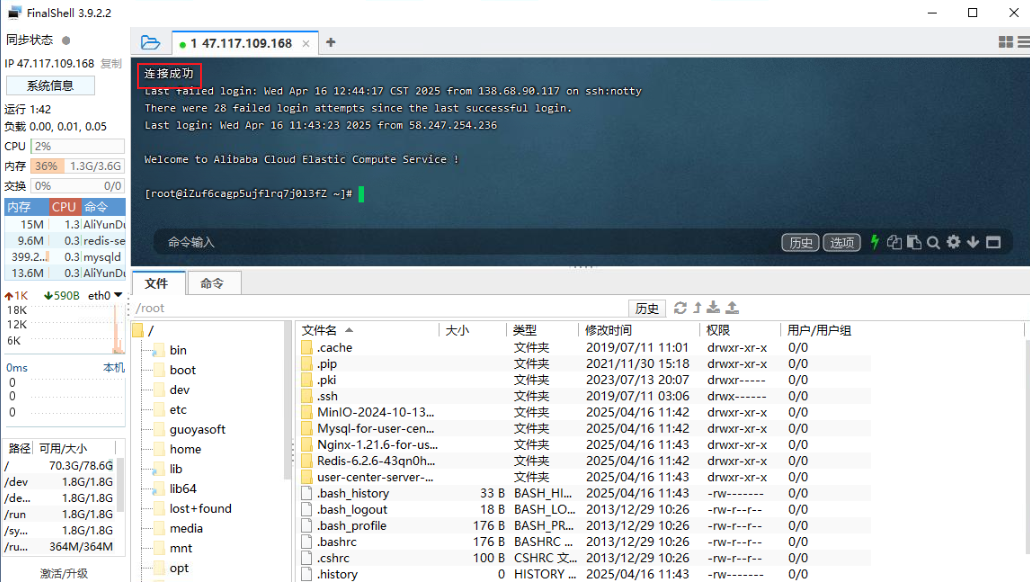
Task: Switch to the 命令 tab
Action: point(212,283)
